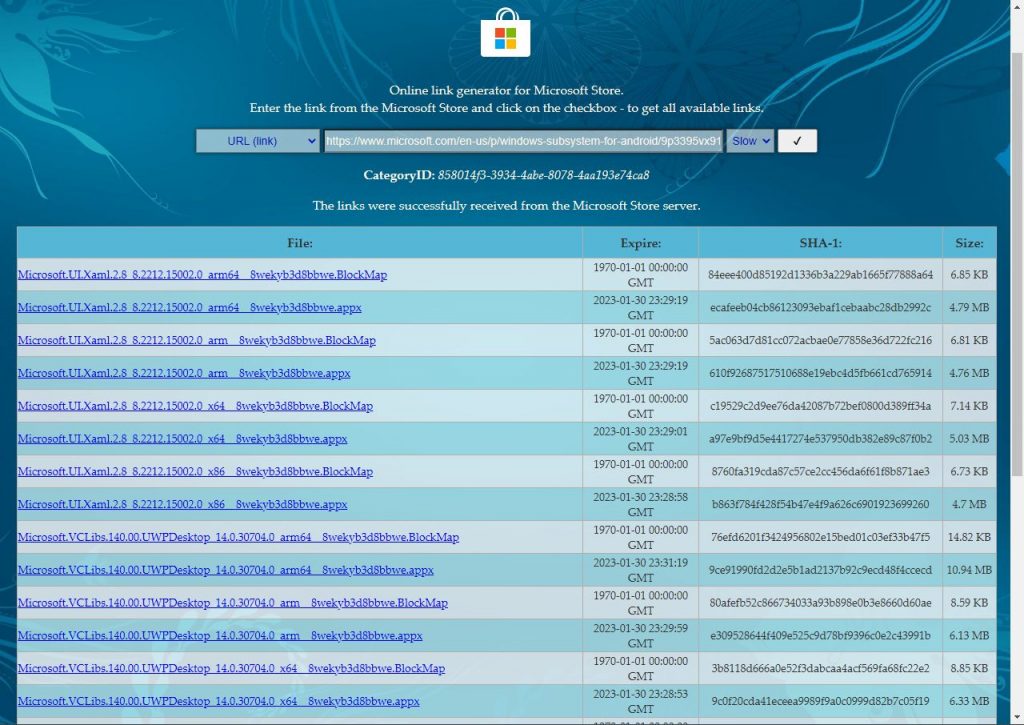Image resolution: width=1024 pixels, height=725 pixels.
Task: Download VCLibs UWPDesktop x64 BlockMap link
Action: pyautogui.click(x=231, y=669)
